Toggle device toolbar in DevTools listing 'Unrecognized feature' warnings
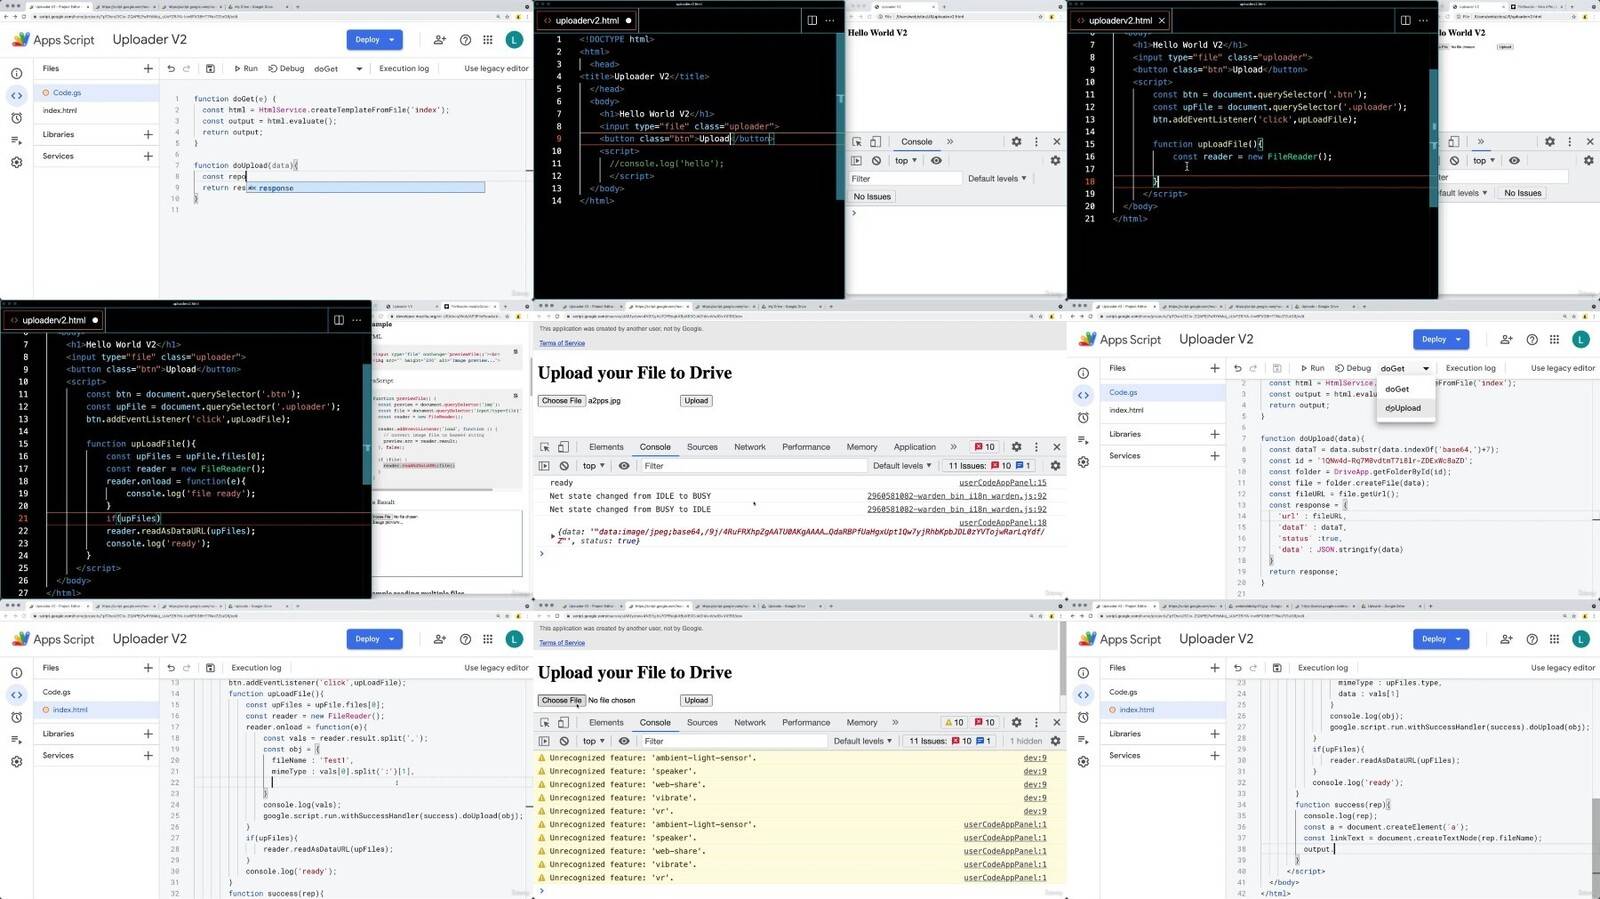 pos(563,722)
